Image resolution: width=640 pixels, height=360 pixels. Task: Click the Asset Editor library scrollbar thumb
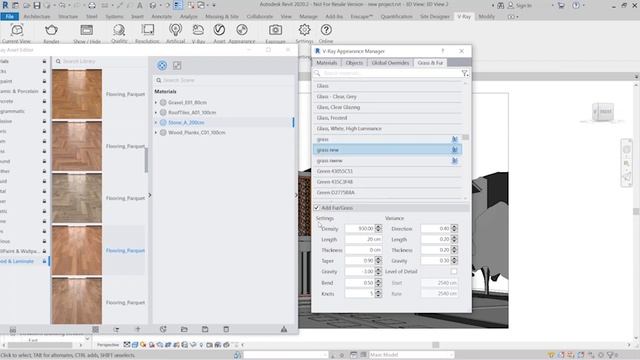click(146, 160)
